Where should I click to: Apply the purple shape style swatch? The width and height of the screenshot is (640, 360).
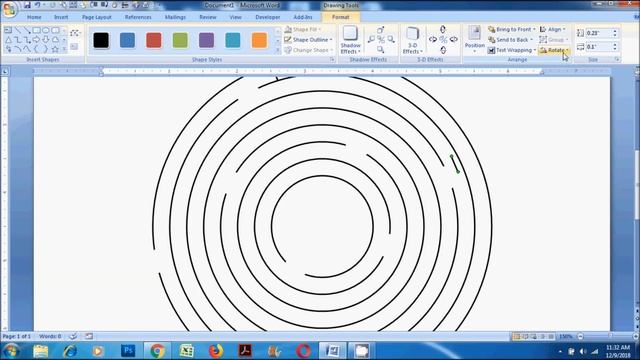(x=207, y=40)
